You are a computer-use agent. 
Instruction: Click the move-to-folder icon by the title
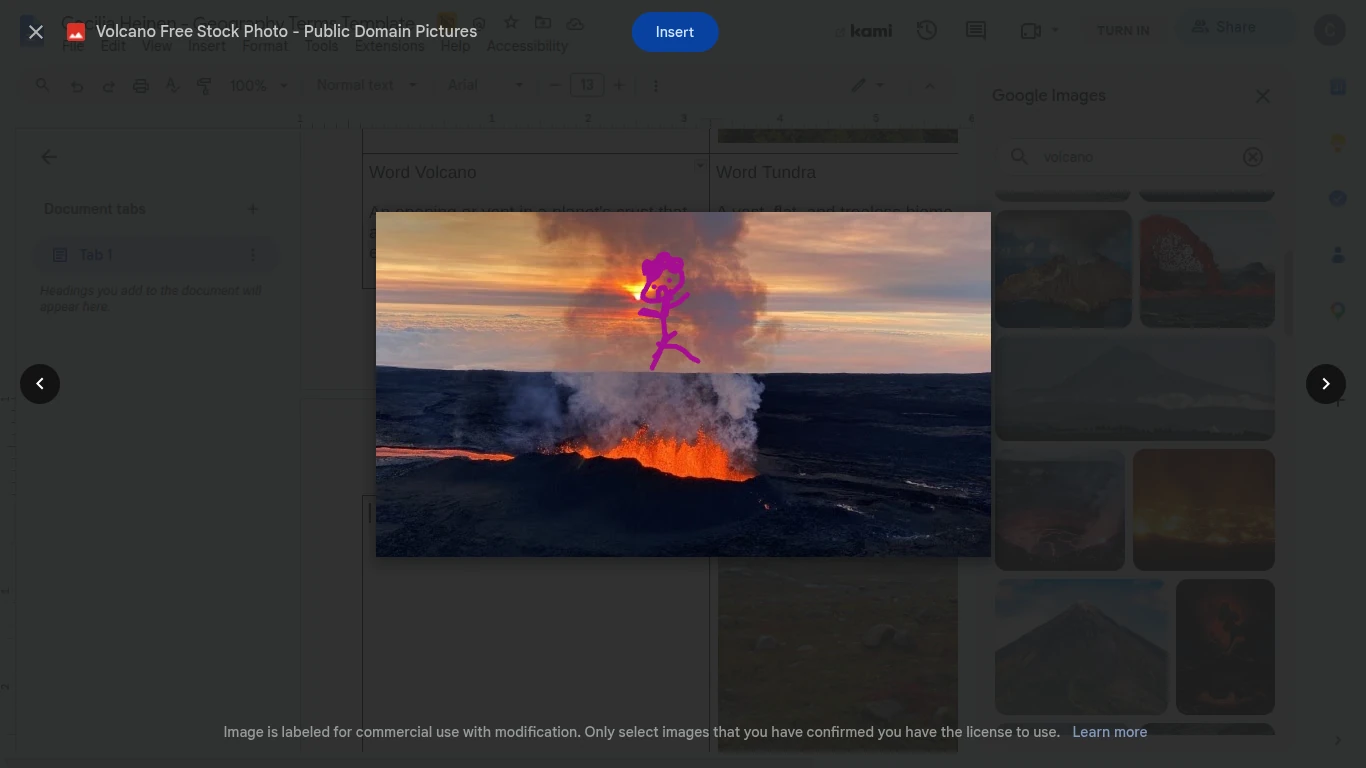pyautogui.click(x=543, y=23)
